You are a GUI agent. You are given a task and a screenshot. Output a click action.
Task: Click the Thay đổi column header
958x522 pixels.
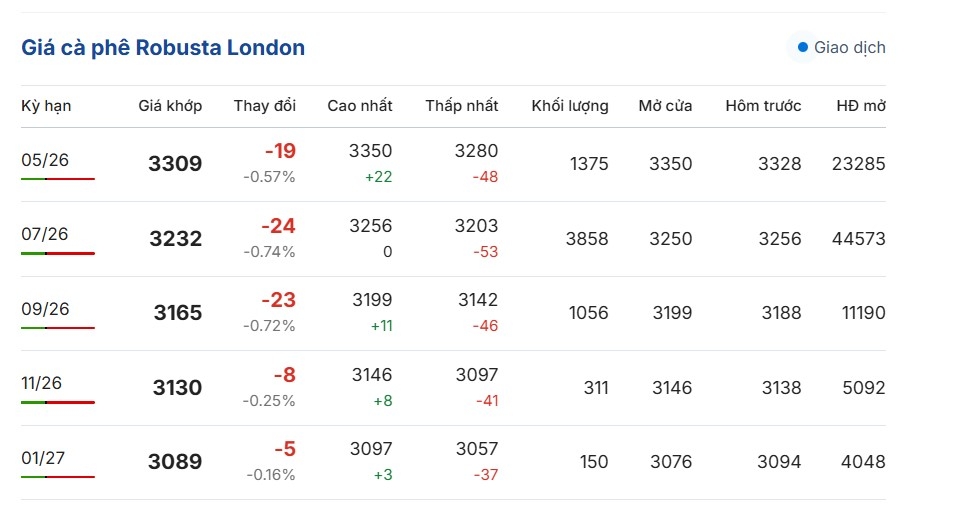click(265, 106)
